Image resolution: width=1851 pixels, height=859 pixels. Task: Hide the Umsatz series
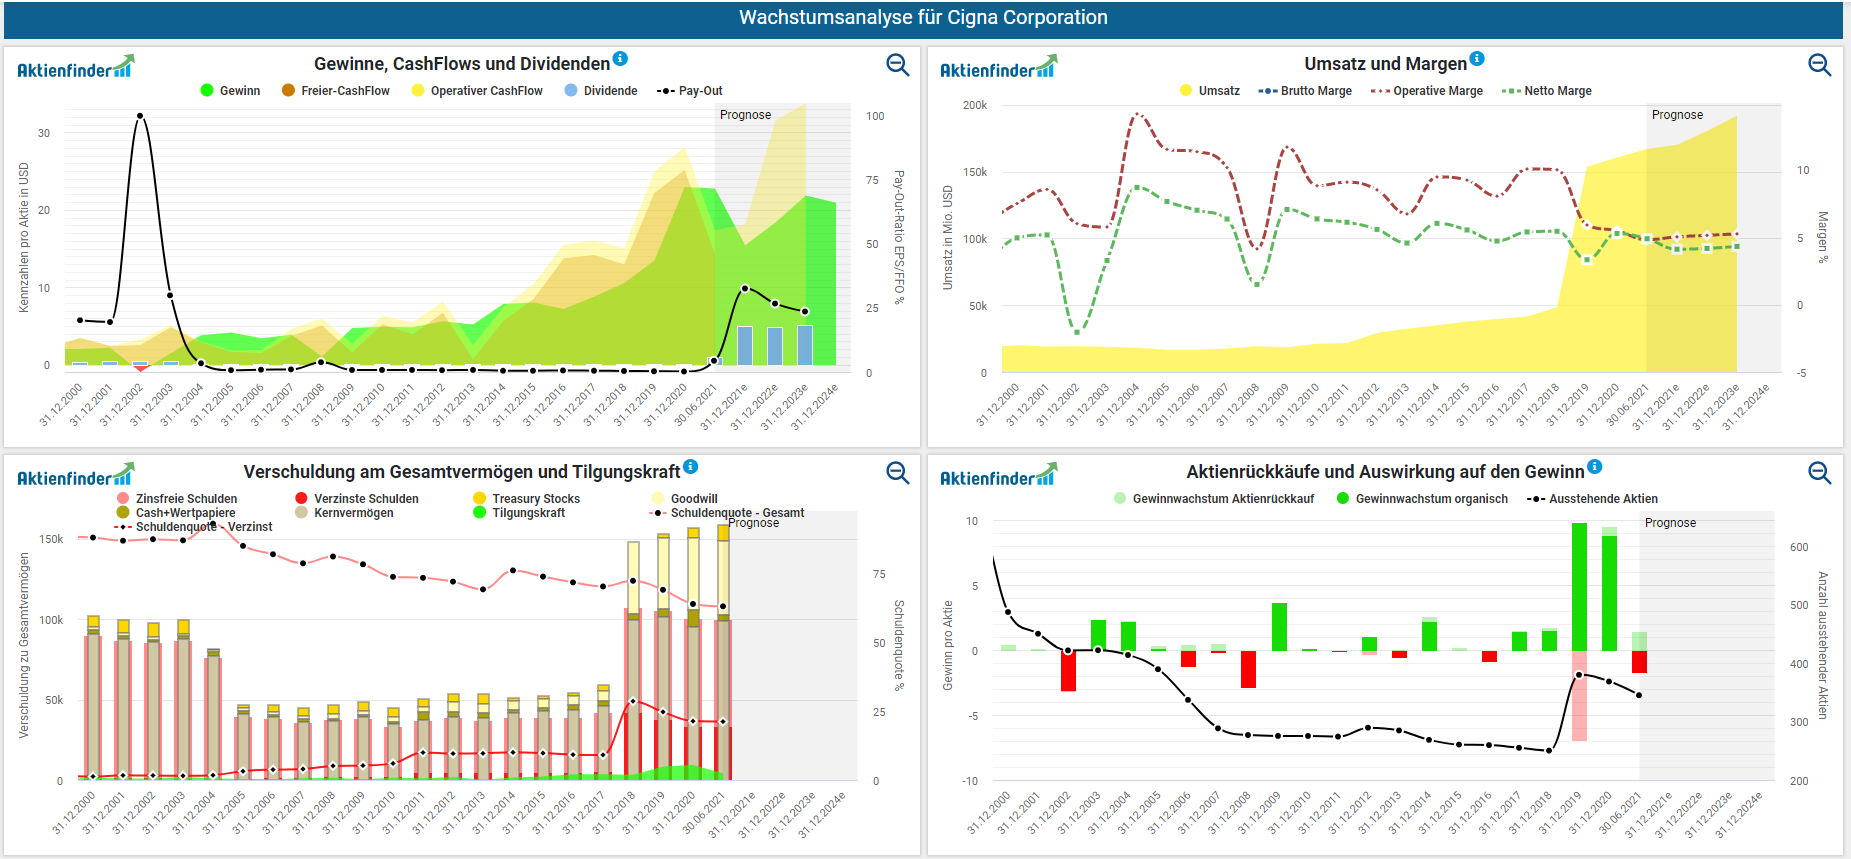point(1210,91)
